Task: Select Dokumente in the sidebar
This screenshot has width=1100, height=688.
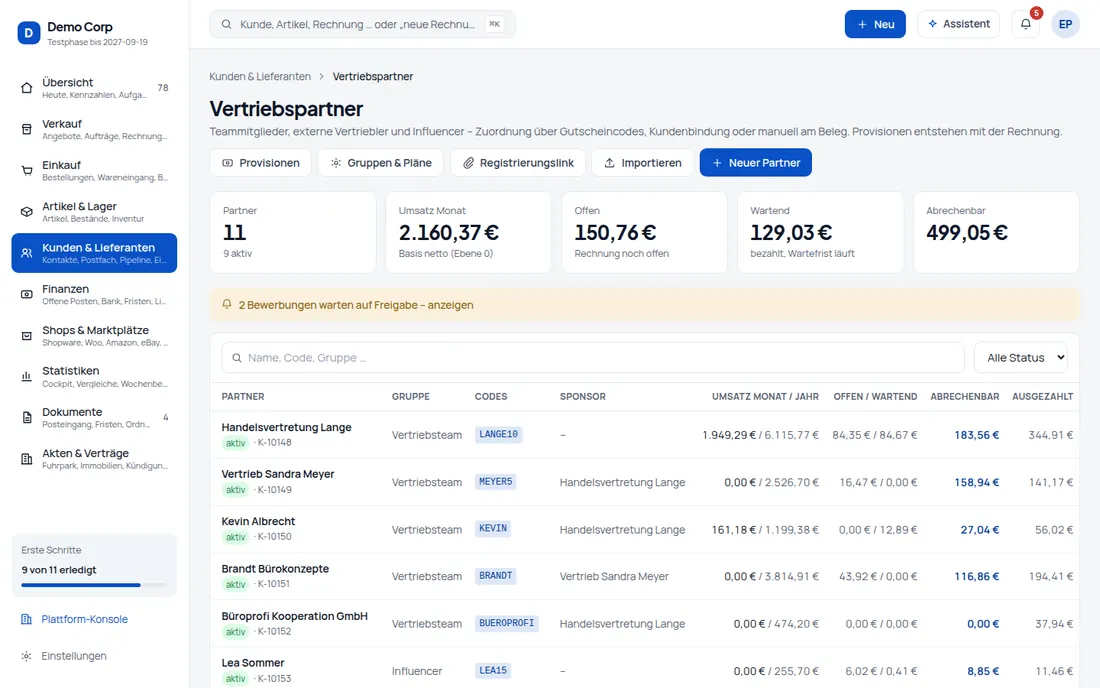Action: [x=94, y=418]
